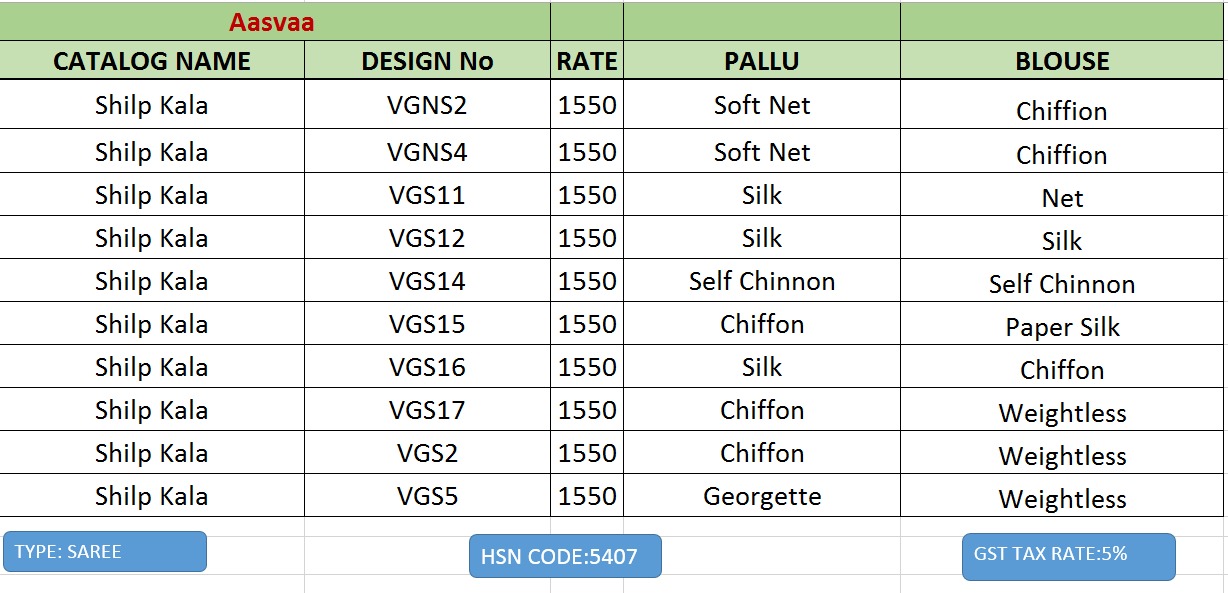Select the DESIGN No header cell
1228x593 pixels.
[x=427, y=61]
